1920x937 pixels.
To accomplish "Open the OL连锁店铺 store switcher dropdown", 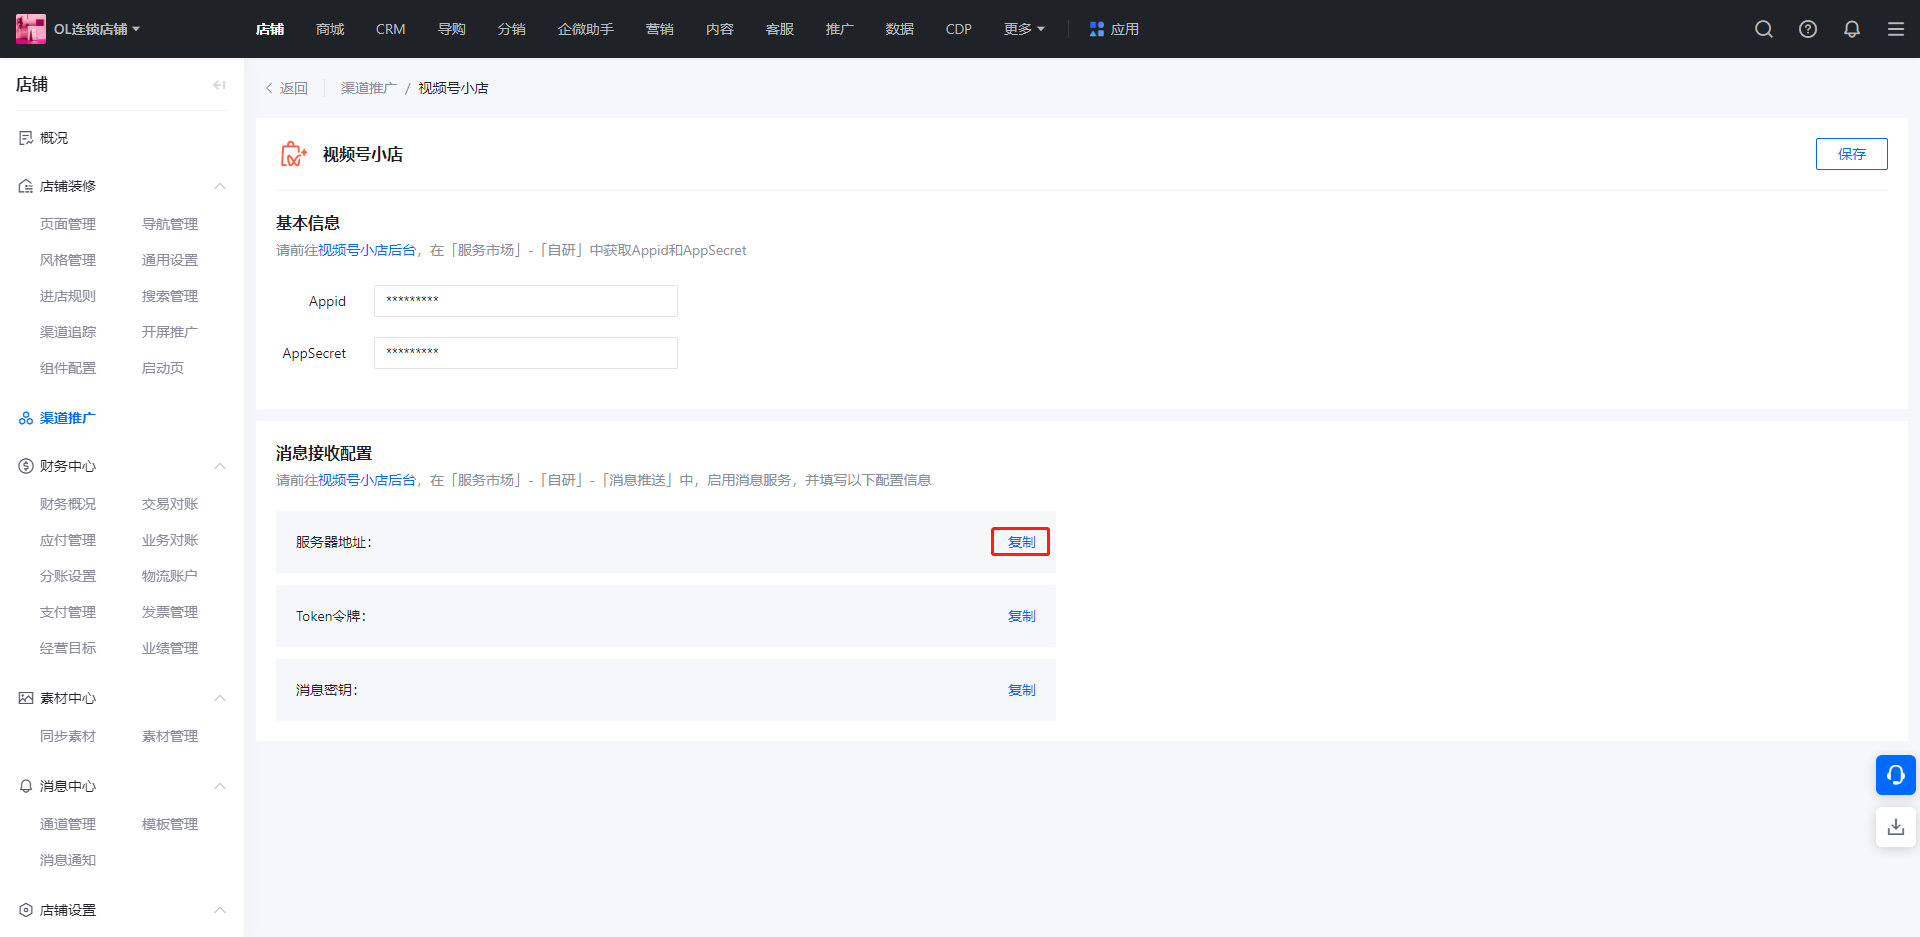I will (x=97, y=29).
